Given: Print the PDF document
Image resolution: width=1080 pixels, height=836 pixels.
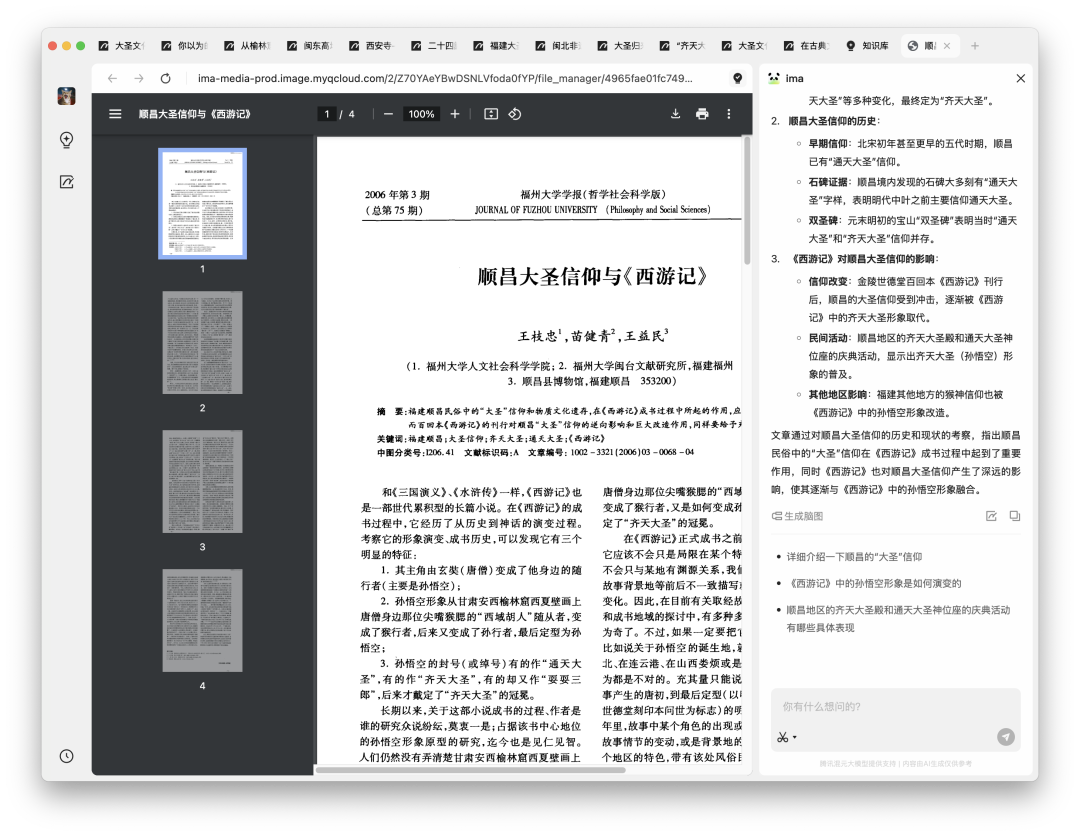Looking at the screenshot, I should (x=702, y=114).
